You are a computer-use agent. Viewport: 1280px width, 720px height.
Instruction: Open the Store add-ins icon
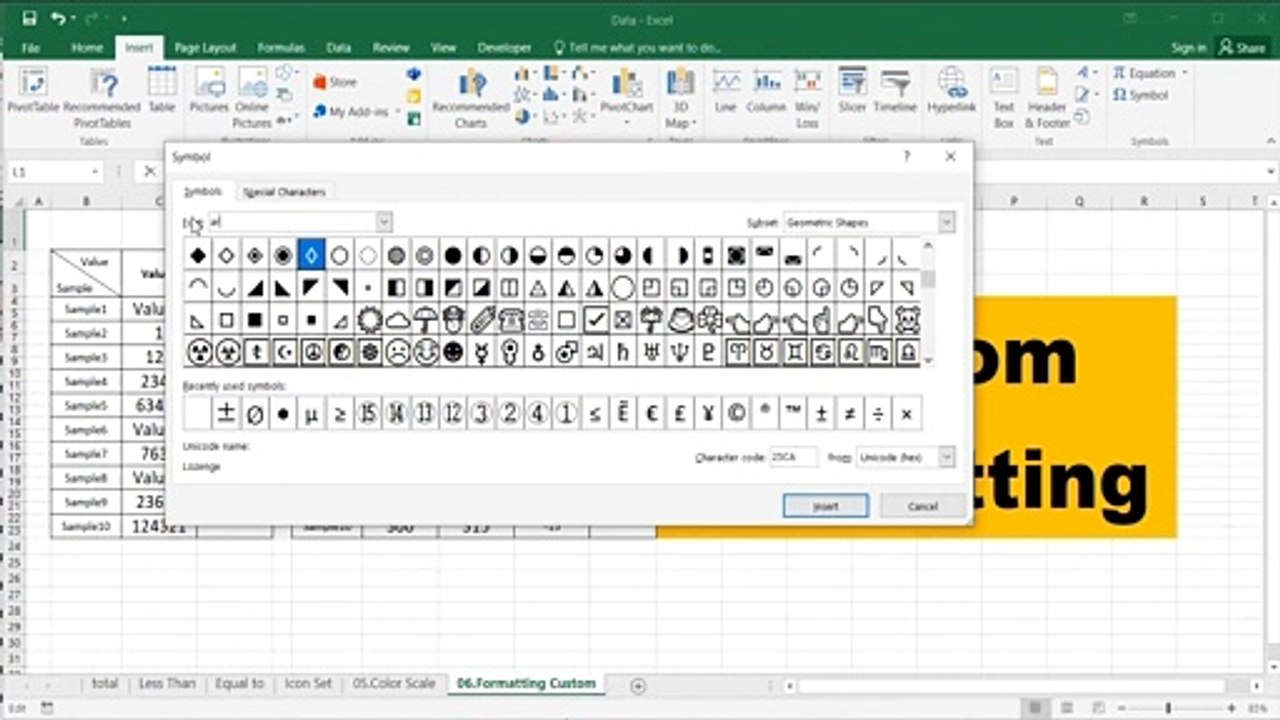[335, 83]
